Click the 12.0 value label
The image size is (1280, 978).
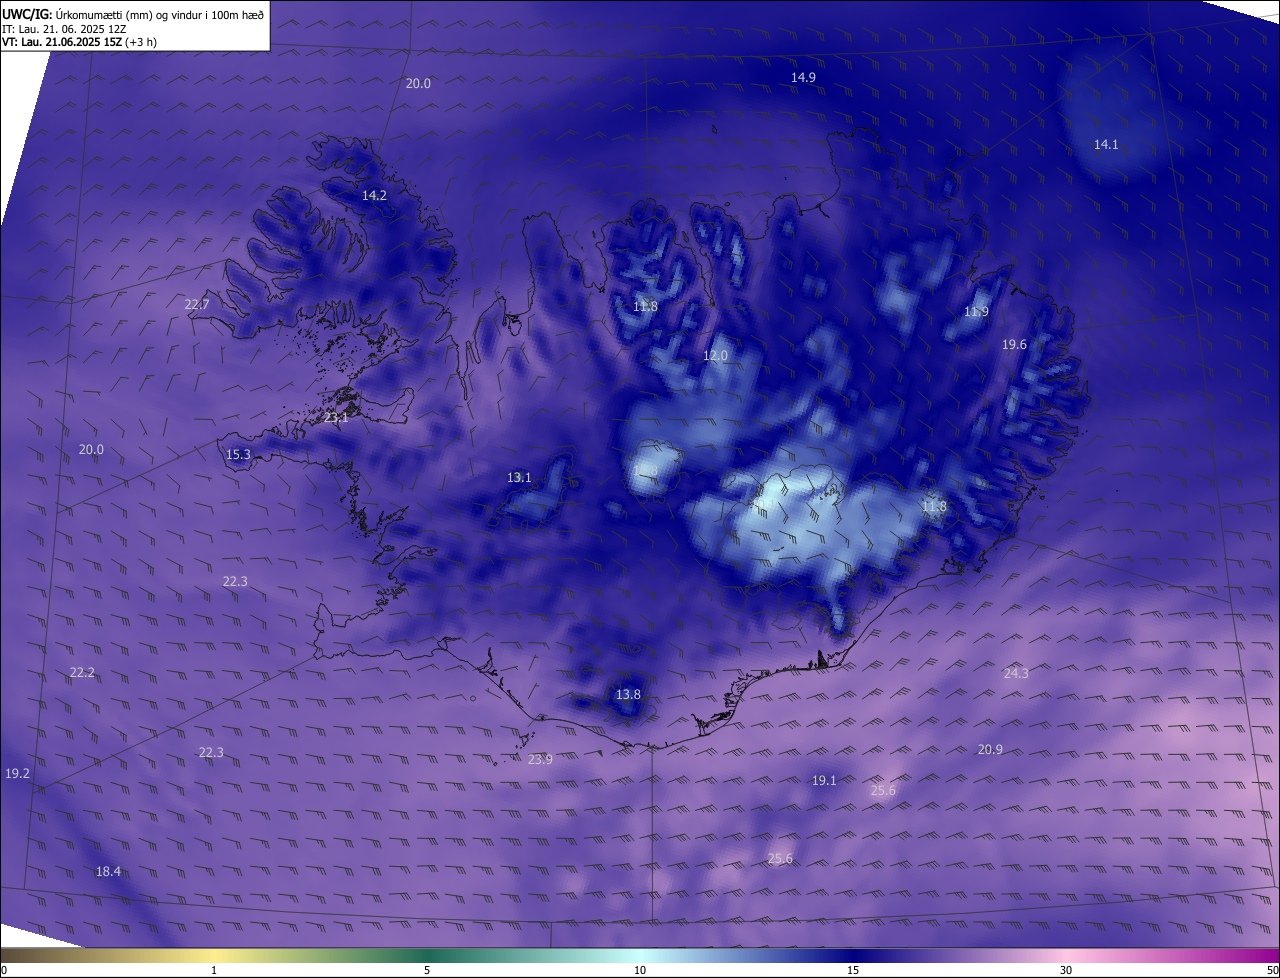(715, 355)
